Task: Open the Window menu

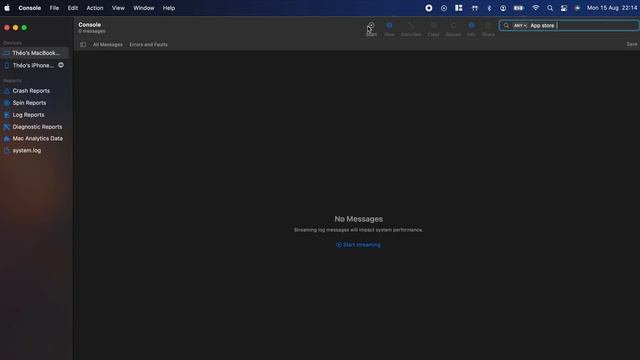Action: [x=144, y=8]
